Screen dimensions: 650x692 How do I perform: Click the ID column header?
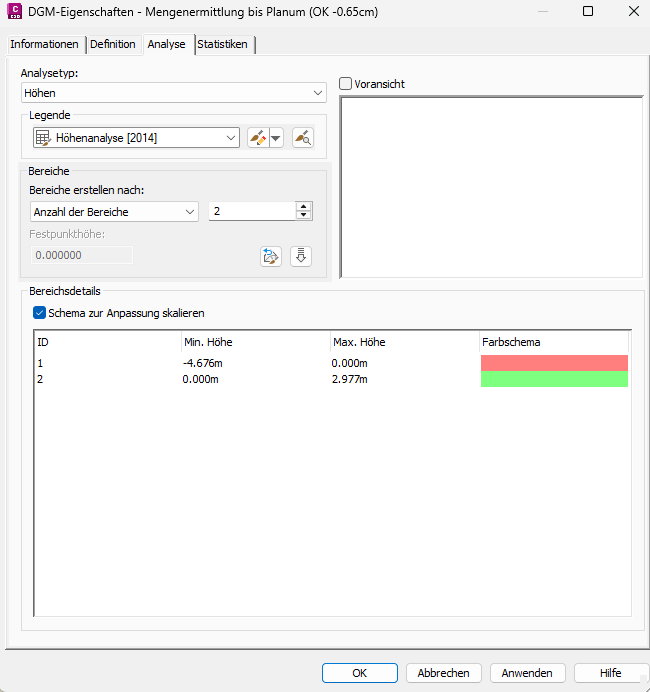[108, 342]
